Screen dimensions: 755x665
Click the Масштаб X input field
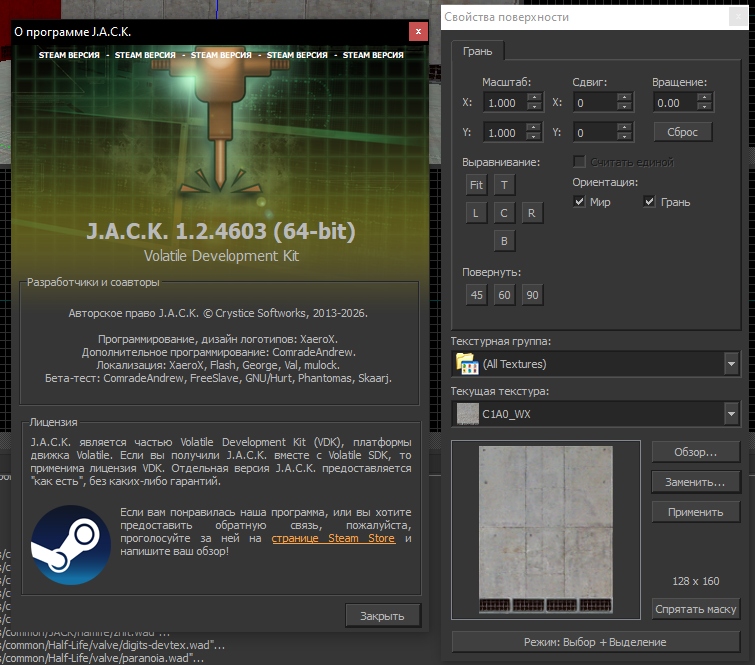(x=505, y=103)
